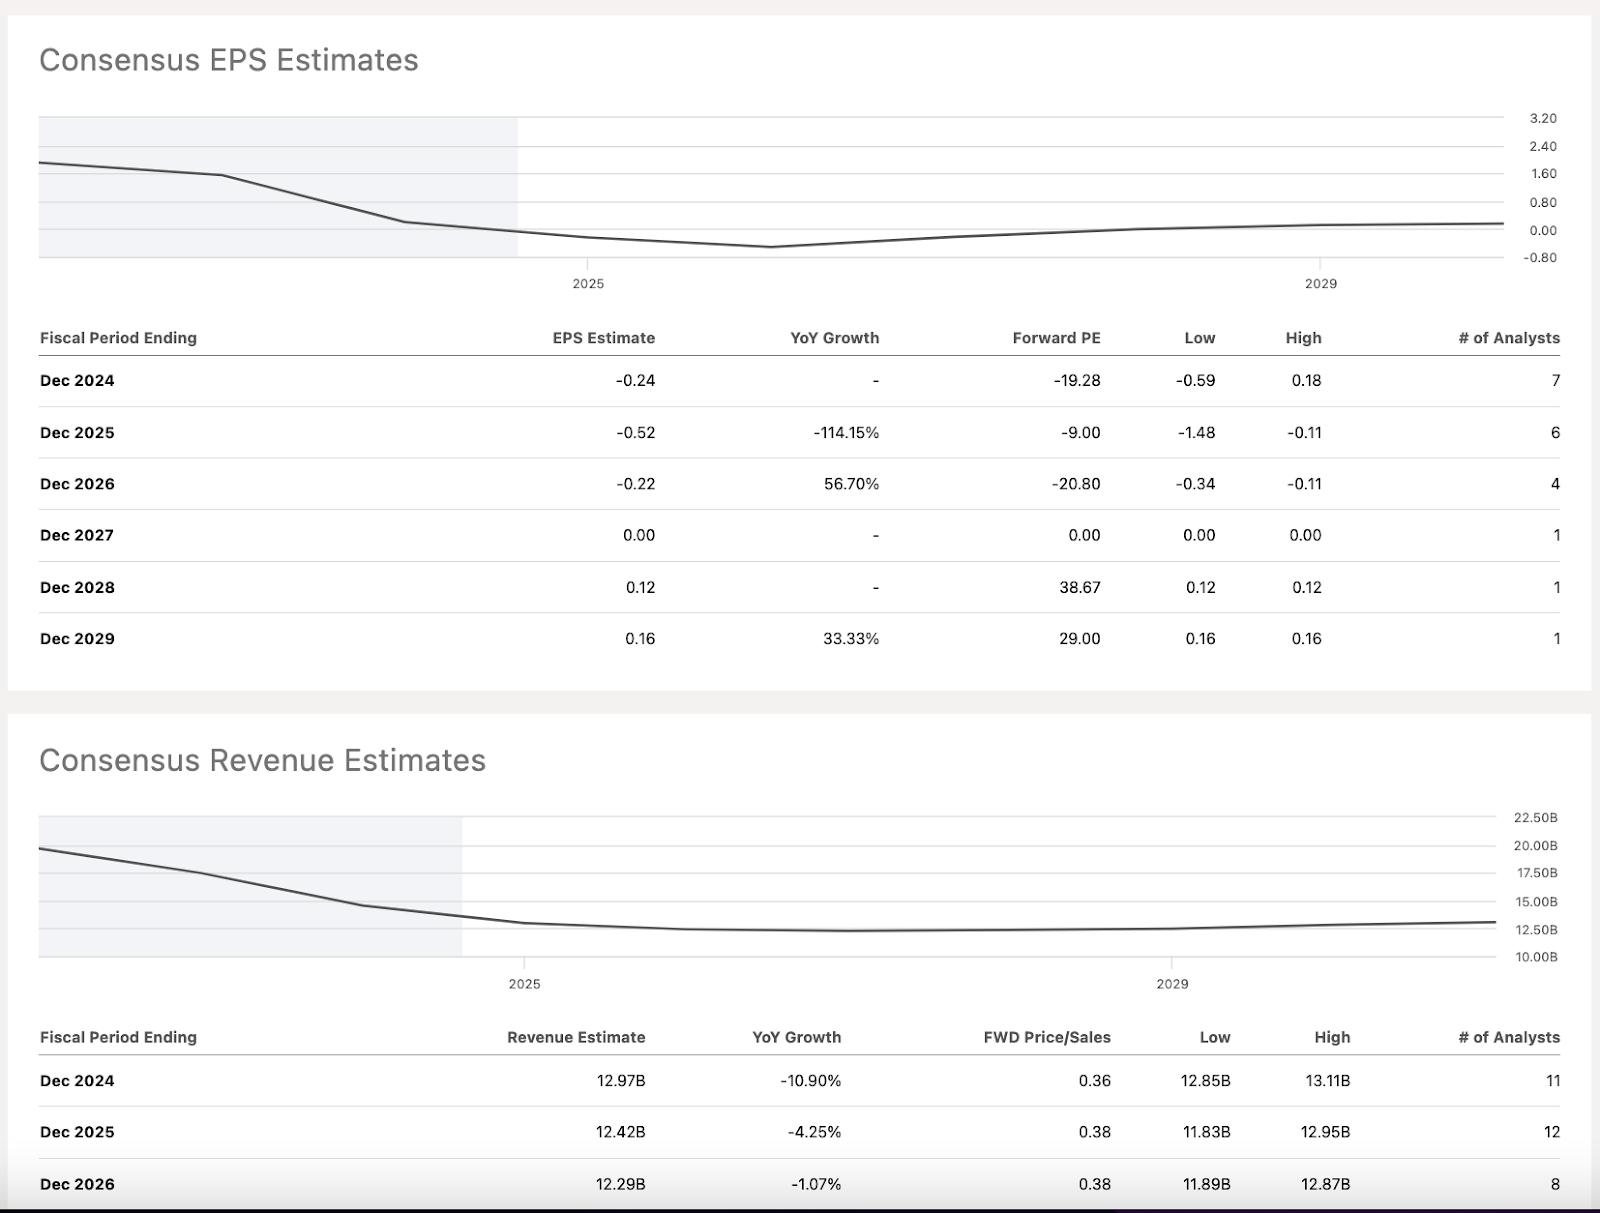
Task: Click the 2025 label on EPS chart axis
Action: tap(588, 284)
